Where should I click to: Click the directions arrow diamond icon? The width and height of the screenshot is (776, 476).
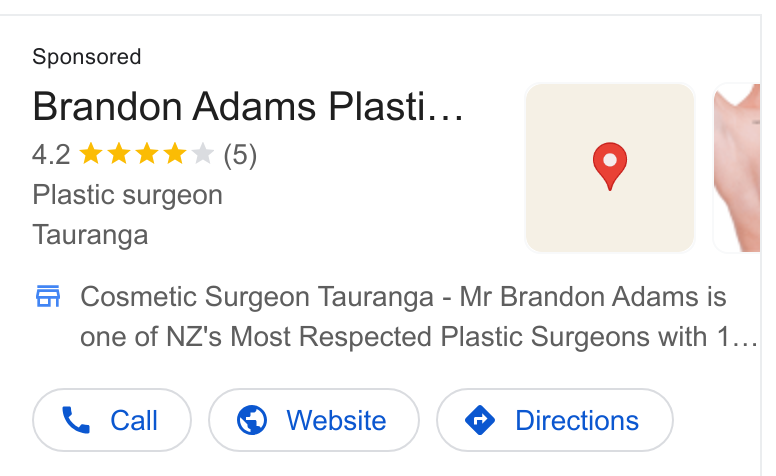pyautogui.click(x=480, y=420)
